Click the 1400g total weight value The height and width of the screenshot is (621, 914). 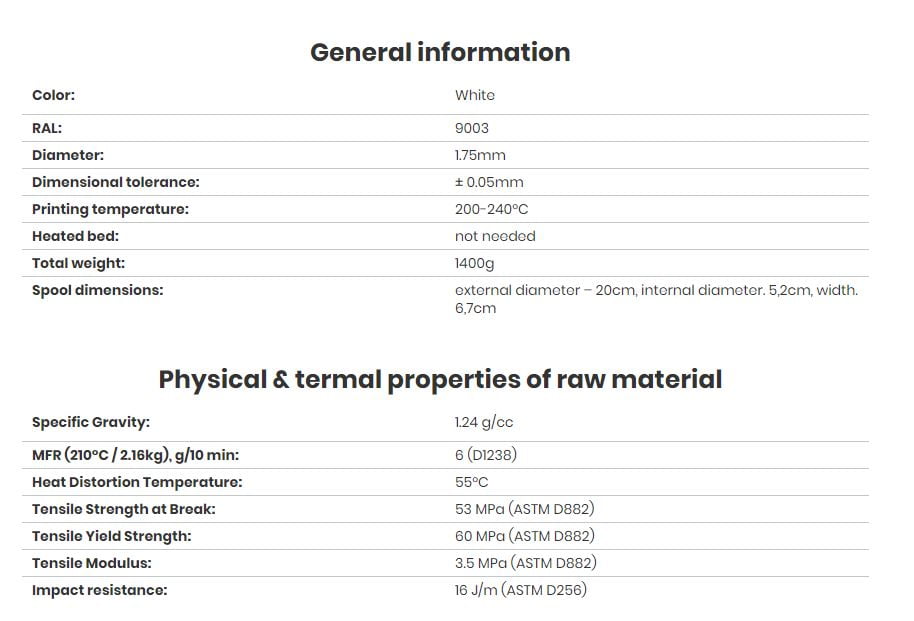point(474,263)
